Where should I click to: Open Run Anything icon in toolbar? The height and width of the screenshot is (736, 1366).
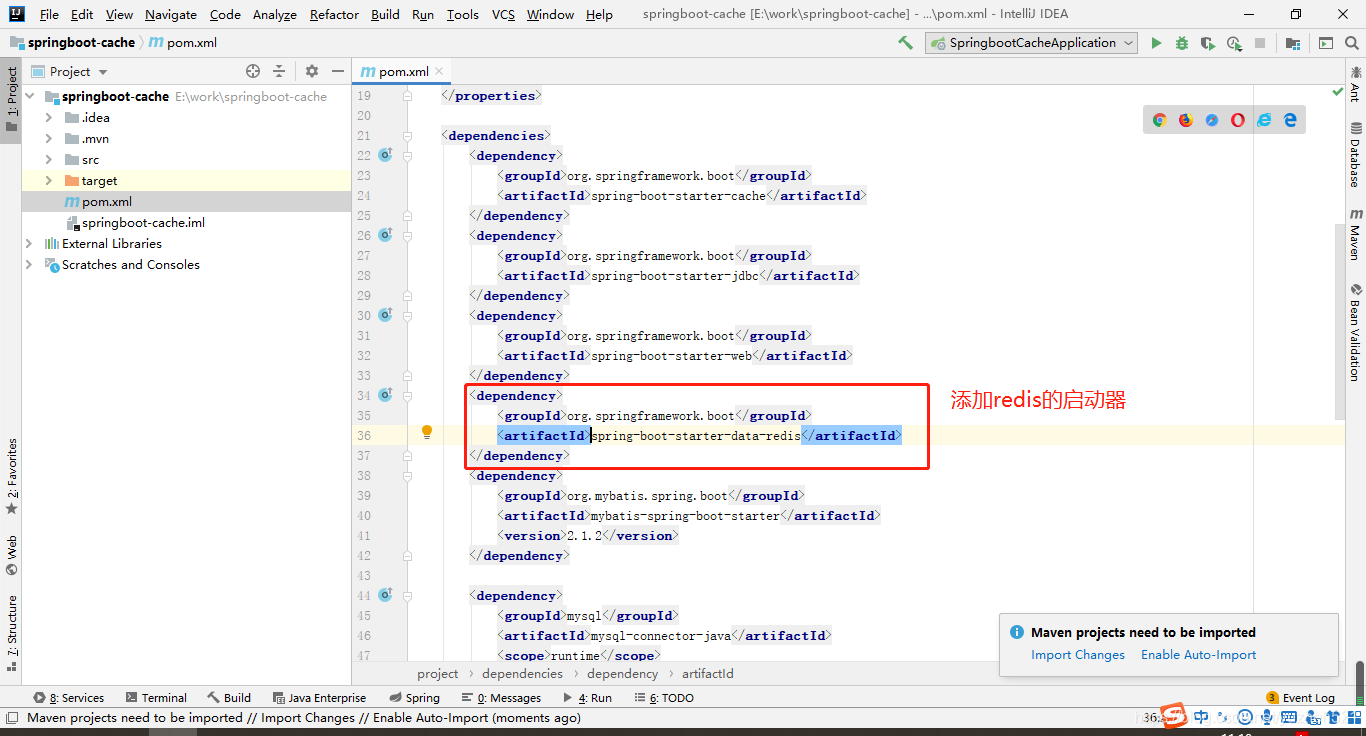1326,43
